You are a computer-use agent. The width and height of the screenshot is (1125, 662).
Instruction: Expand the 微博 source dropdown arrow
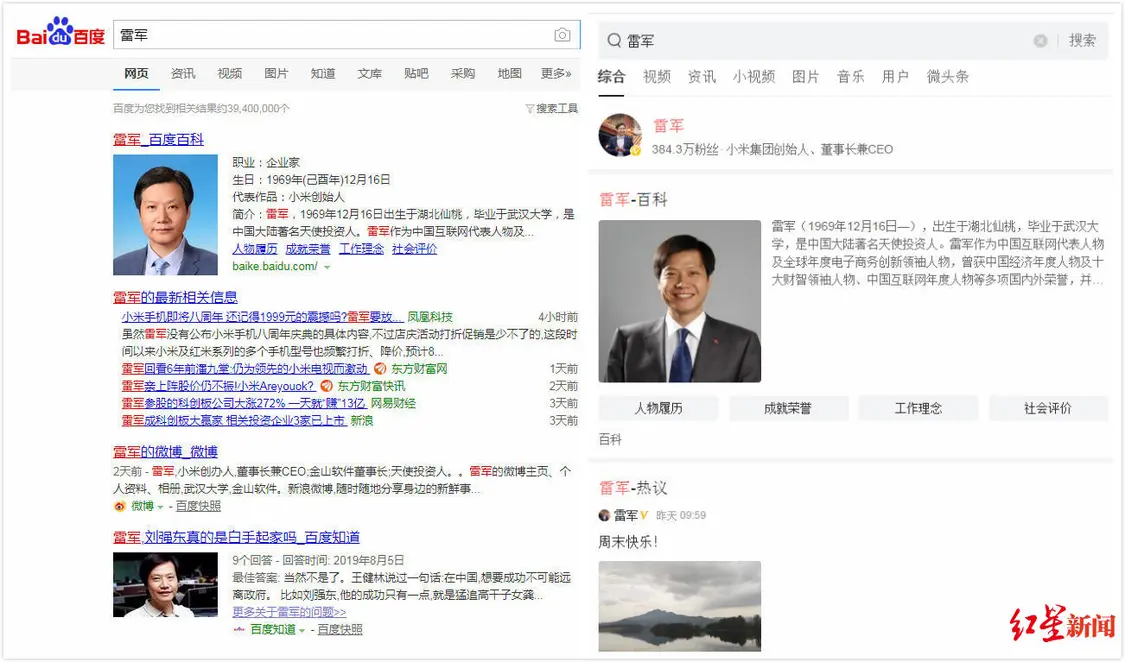tap(160, 507)
